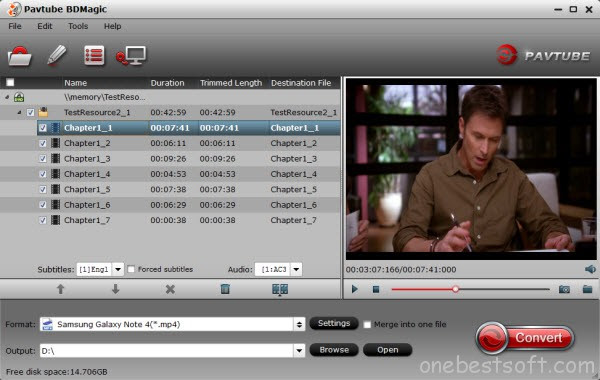Click the film icon of Chapter1_6
Image resolution: width=600 pixels, height=380 pixels.
point(55,205)
